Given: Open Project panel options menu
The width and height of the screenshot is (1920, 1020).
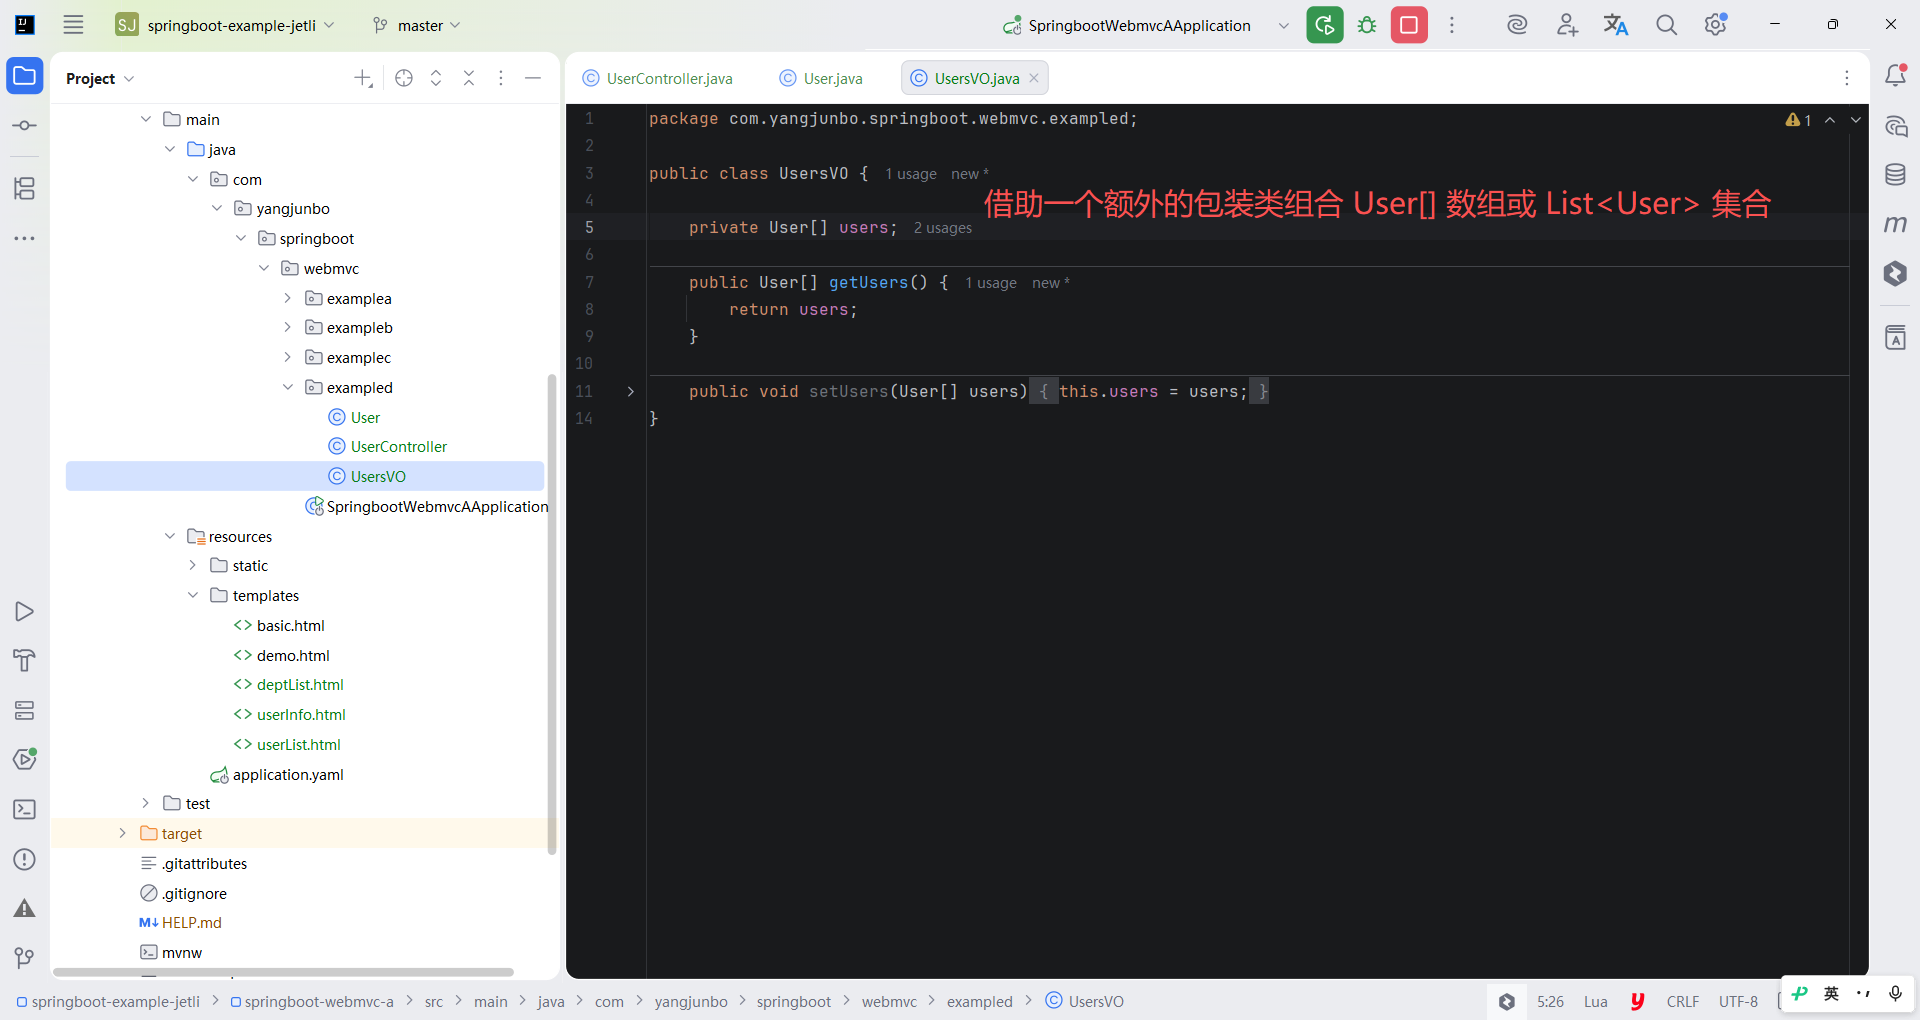Looking at the screenshot, I should pos(501,78).
